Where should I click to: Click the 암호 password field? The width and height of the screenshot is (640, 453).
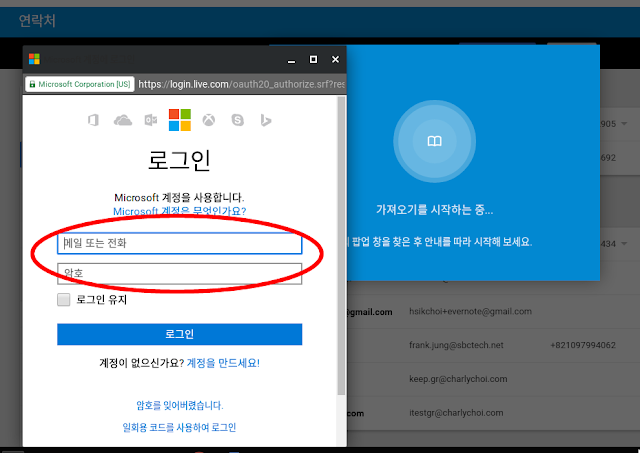pyautogui.click(x=180, y=273)
